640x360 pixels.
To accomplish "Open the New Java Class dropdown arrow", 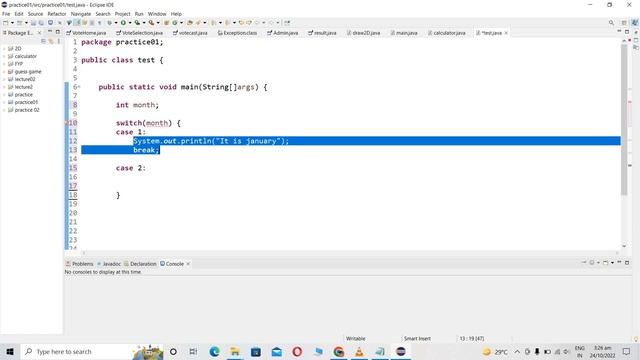I will (181, 22).
